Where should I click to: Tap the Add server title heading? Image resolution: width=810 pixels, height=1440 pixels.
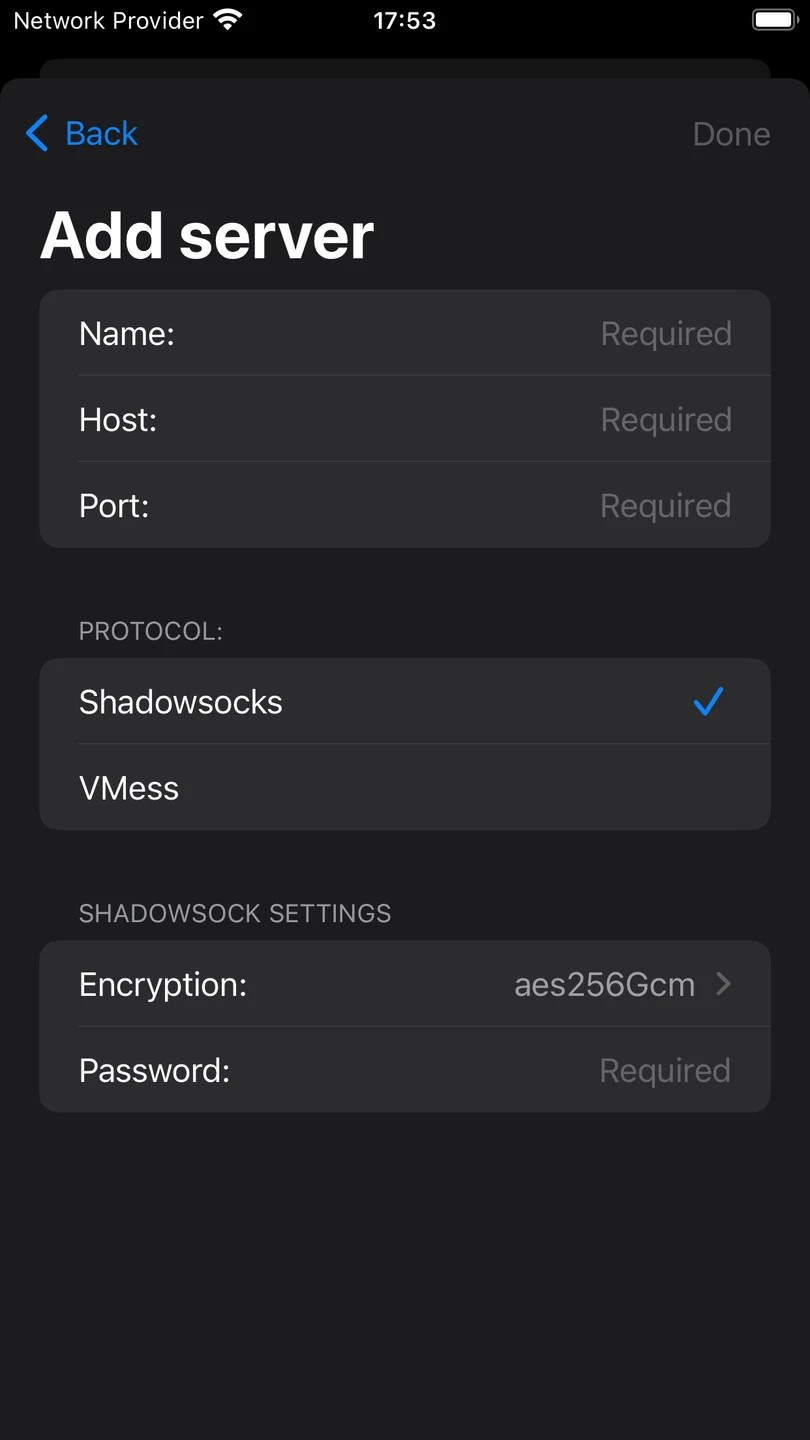(x=207, y=236)
